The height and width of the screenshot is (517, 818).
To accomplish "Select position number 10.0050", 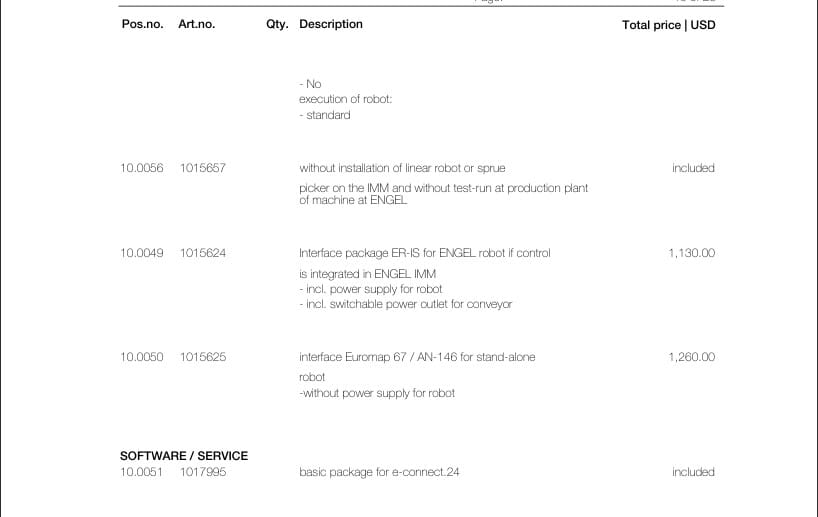I will [142, 357].
